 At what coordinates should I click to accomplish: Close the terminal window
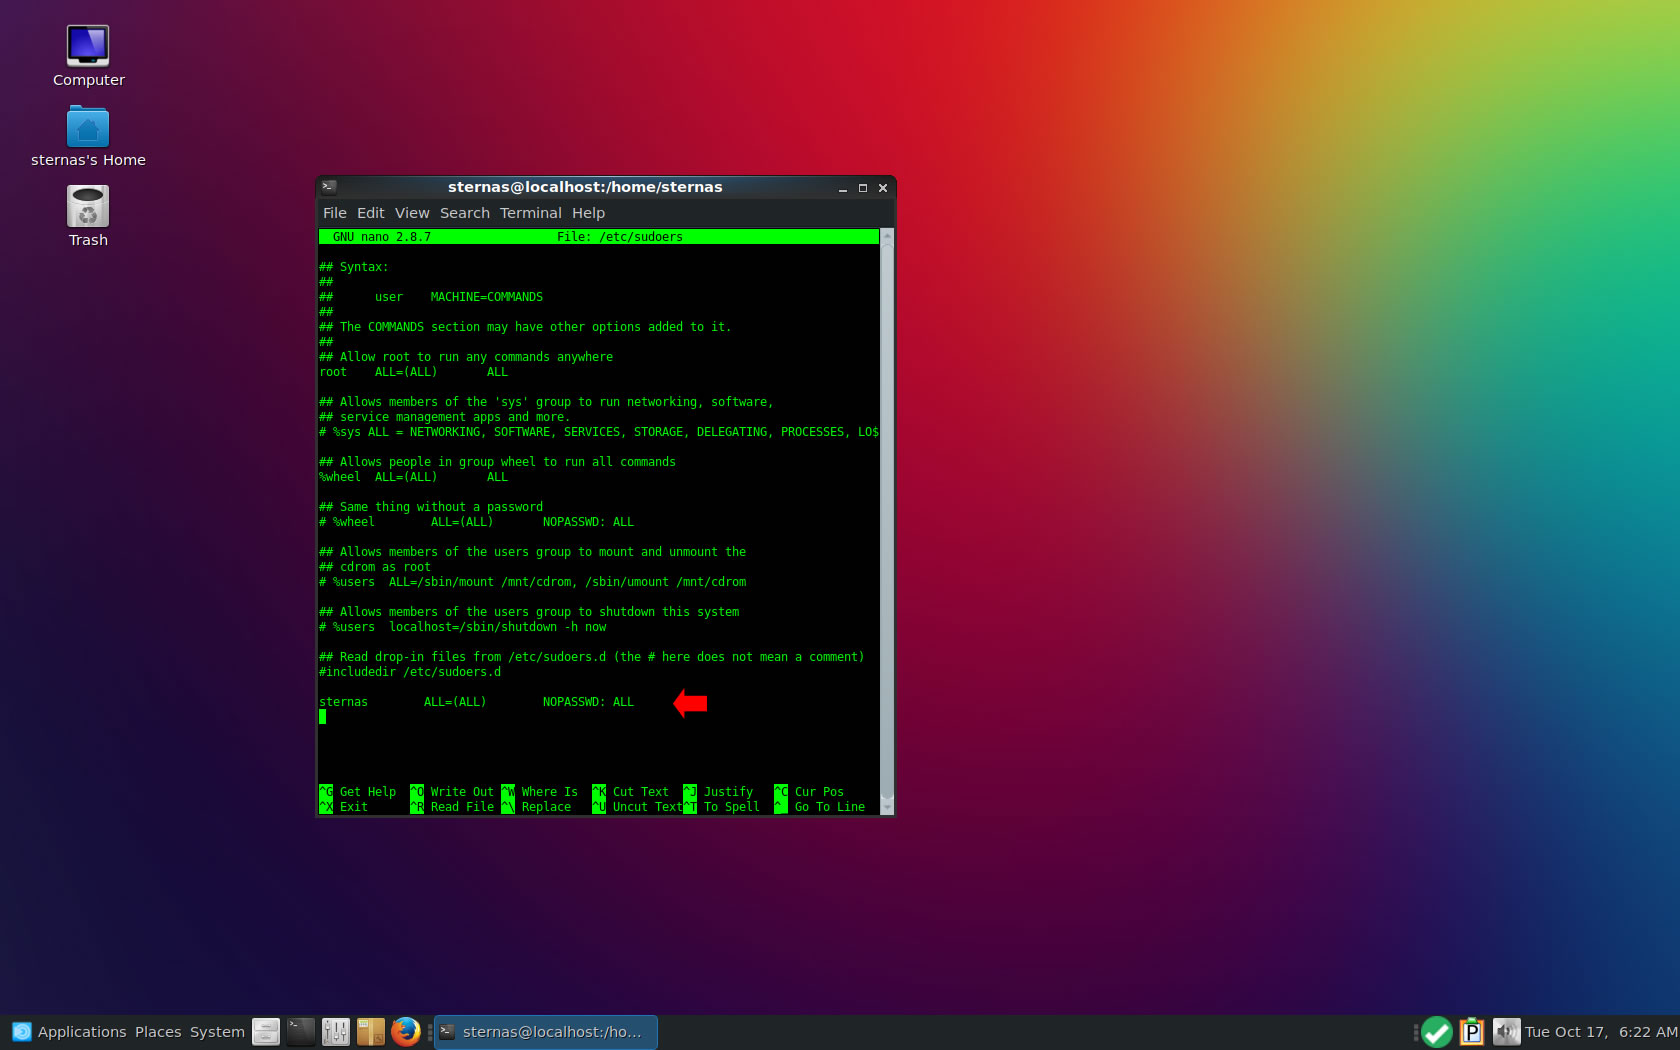coord(883,188)
